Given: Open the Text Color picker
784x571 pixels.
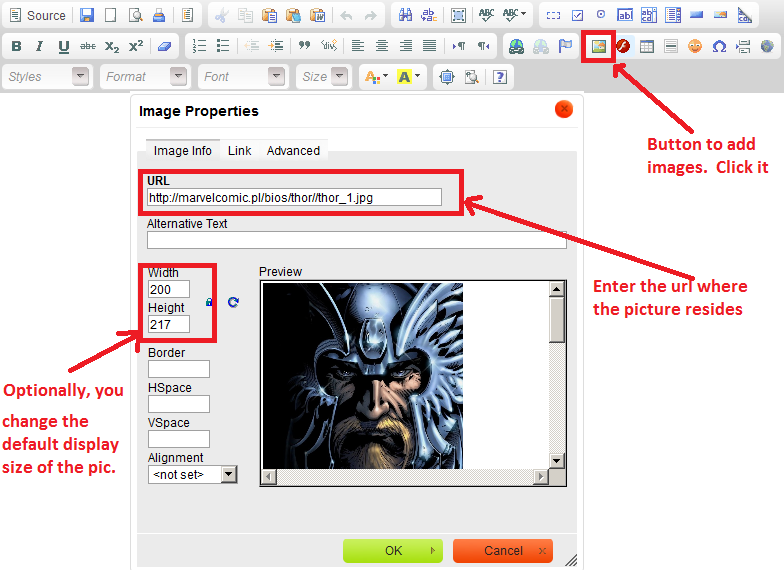Looking at the screenshot, I should click(x=375, y=77).
